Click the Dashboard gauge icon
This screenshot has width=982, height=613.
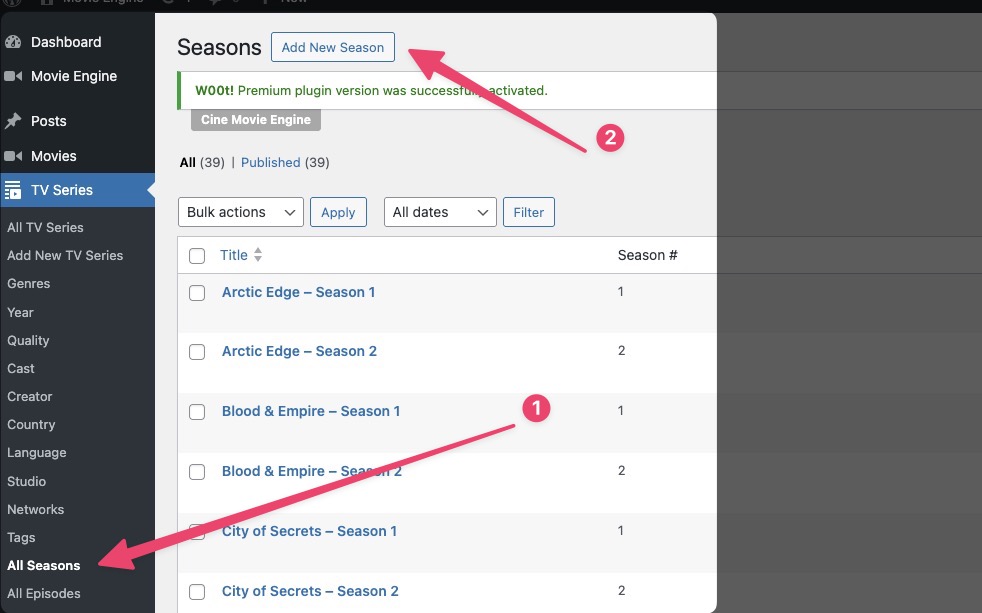pyautogui.click(x=13, y=42)
